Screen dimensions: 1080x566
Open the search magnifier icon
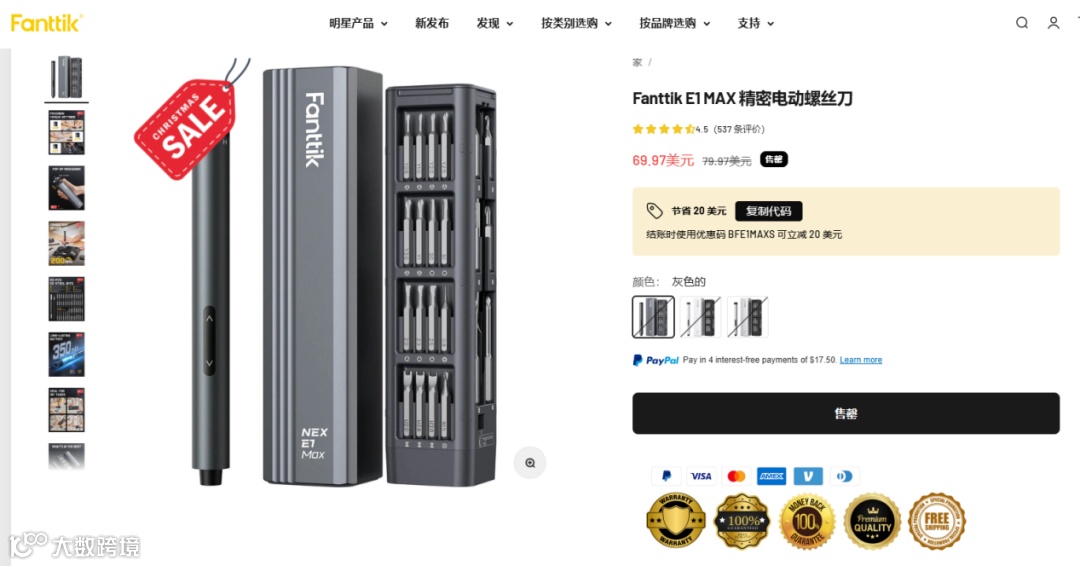[x=1022, y=23]
